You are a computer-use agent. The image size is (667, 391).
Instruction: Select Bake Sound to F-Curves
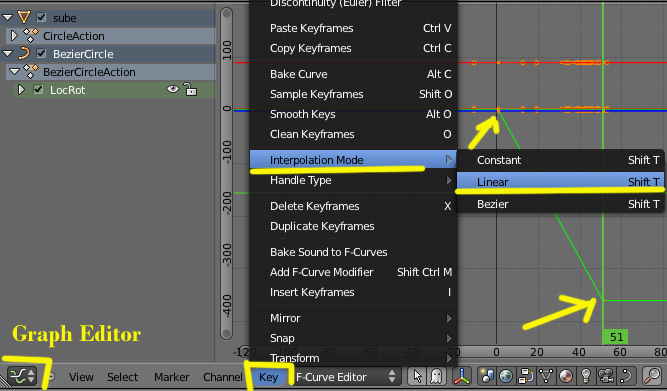(x=353, y=252)
